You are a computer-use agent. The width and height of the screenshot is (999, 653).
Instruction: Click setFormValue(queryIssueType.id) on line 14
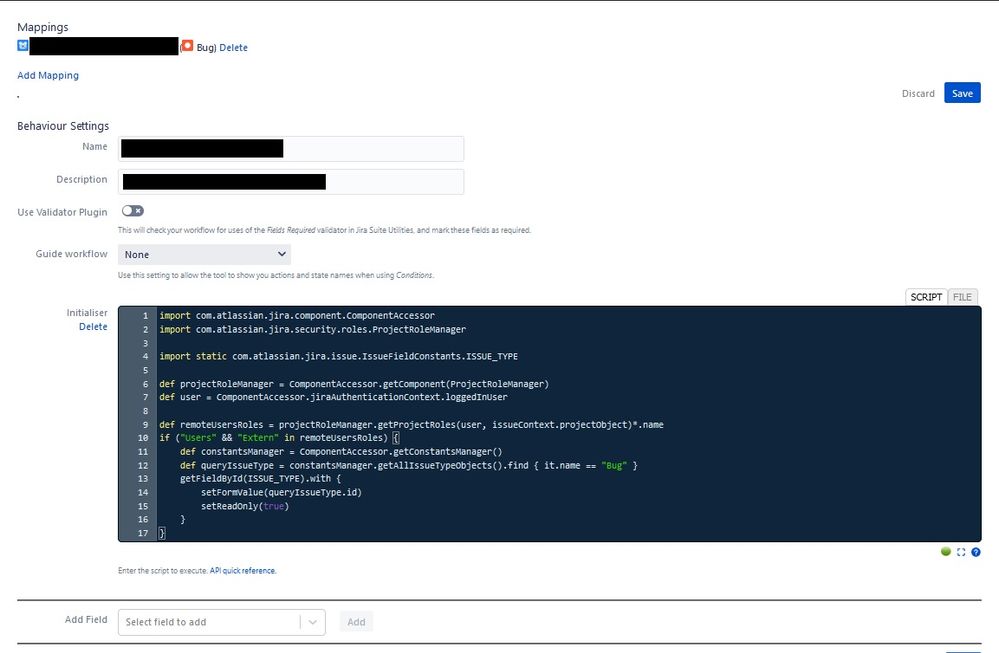coord(281,492)
